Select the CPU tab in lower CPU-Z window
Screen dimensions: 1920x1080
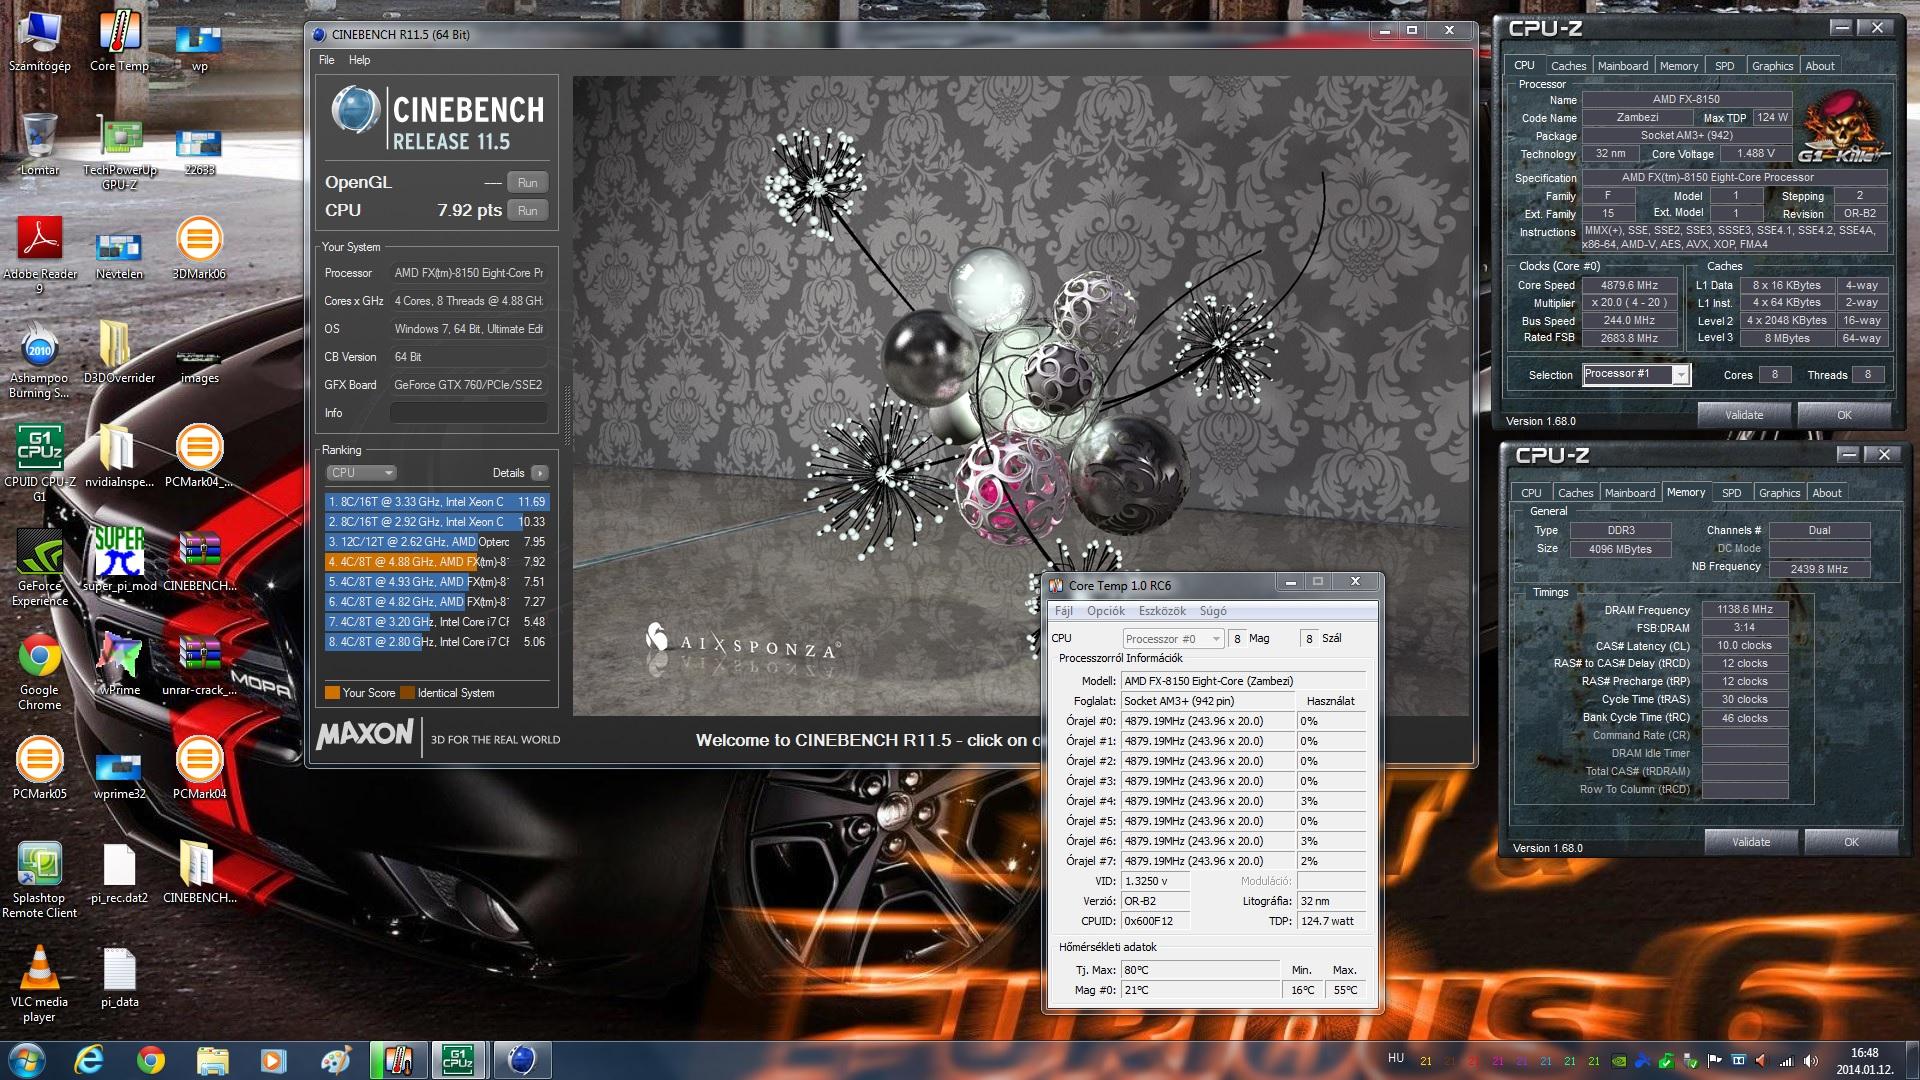point(1531,493)
